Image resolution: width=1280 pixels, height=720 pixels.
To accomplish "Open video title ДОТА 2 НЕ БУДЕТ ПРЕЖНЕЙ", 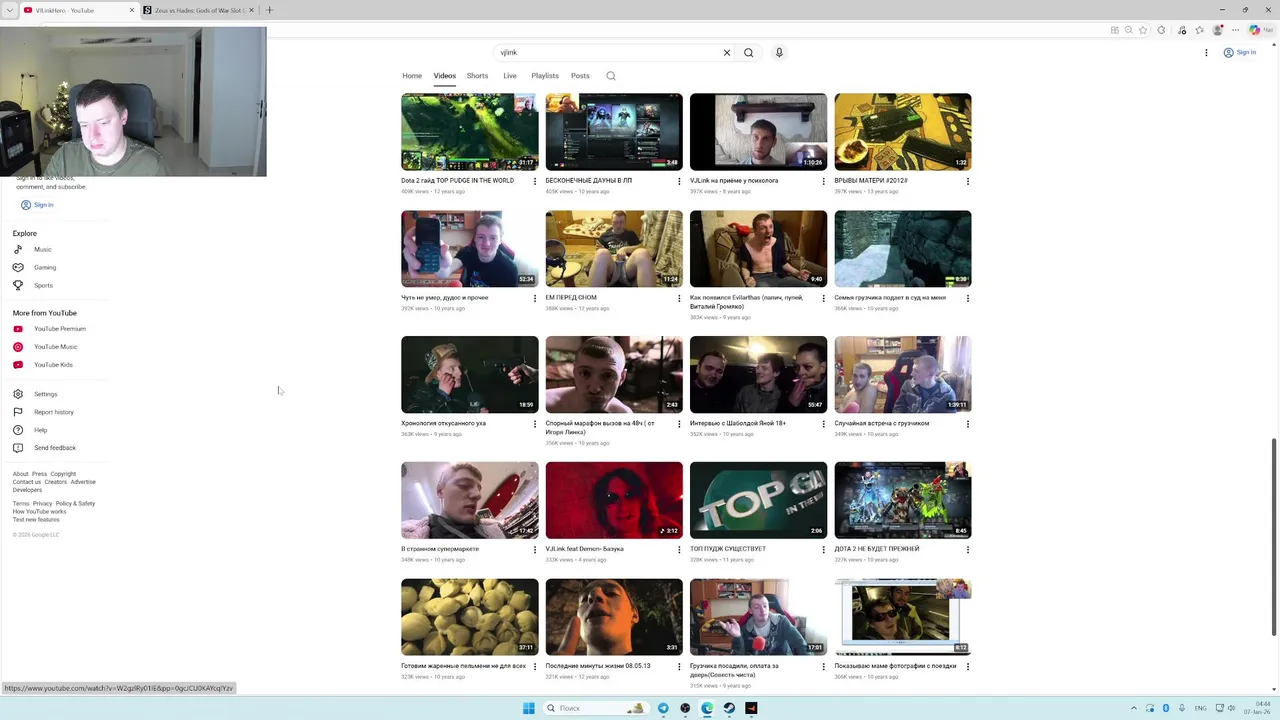I will point(877,549).
